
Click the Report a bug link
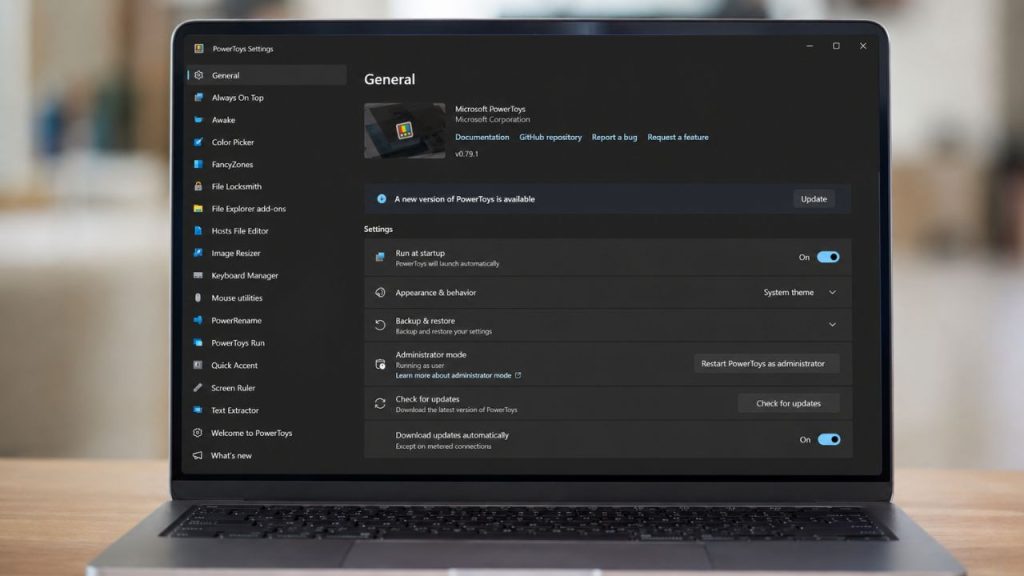[x=614, y=137]
